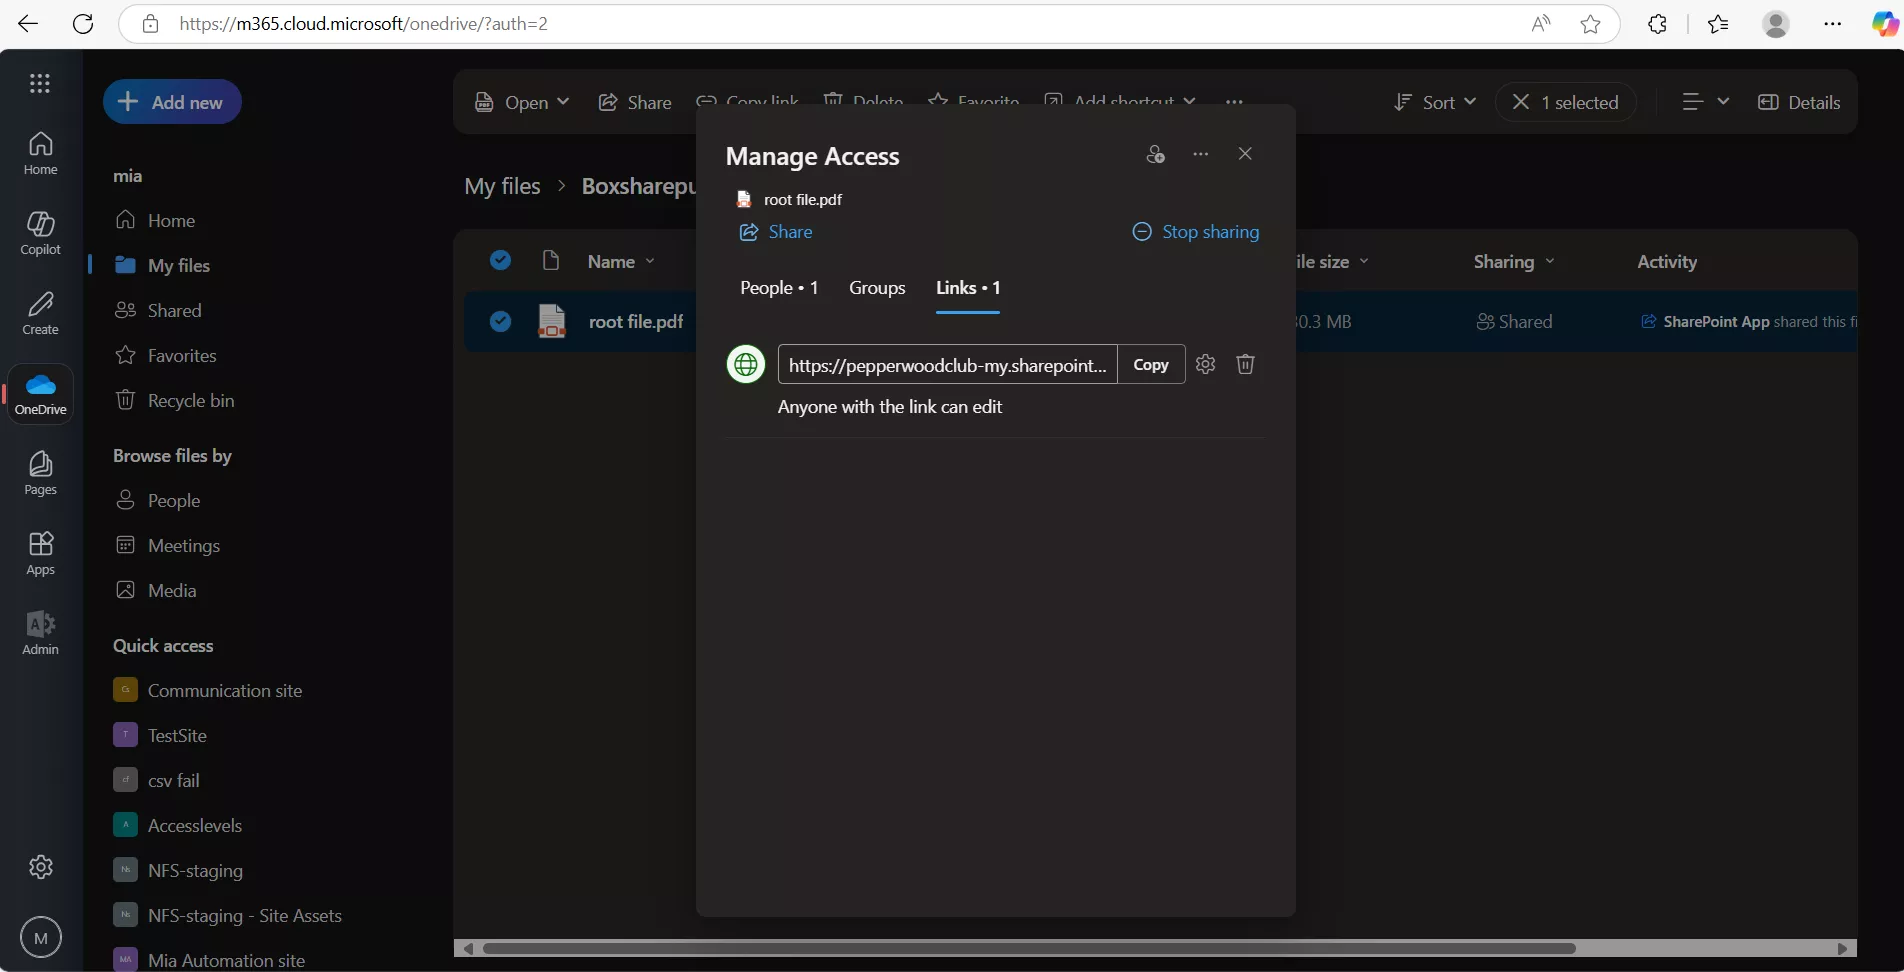
Task: Expand the Name column dropdown
Action: (x=650, y=261)
